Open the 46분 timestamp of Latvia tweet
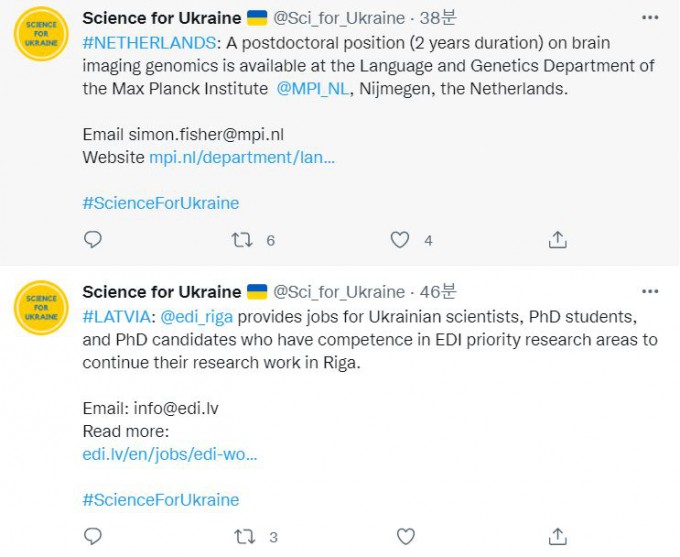 (437, 292)
